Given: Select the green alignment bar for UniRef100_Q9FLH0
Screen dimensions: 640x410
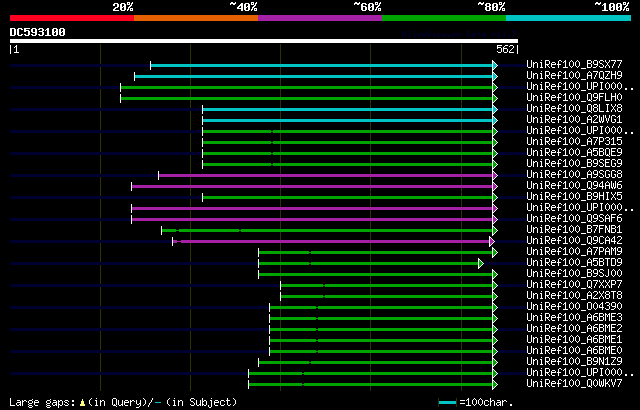Looking at the screenshot, I should pos(307,98).
